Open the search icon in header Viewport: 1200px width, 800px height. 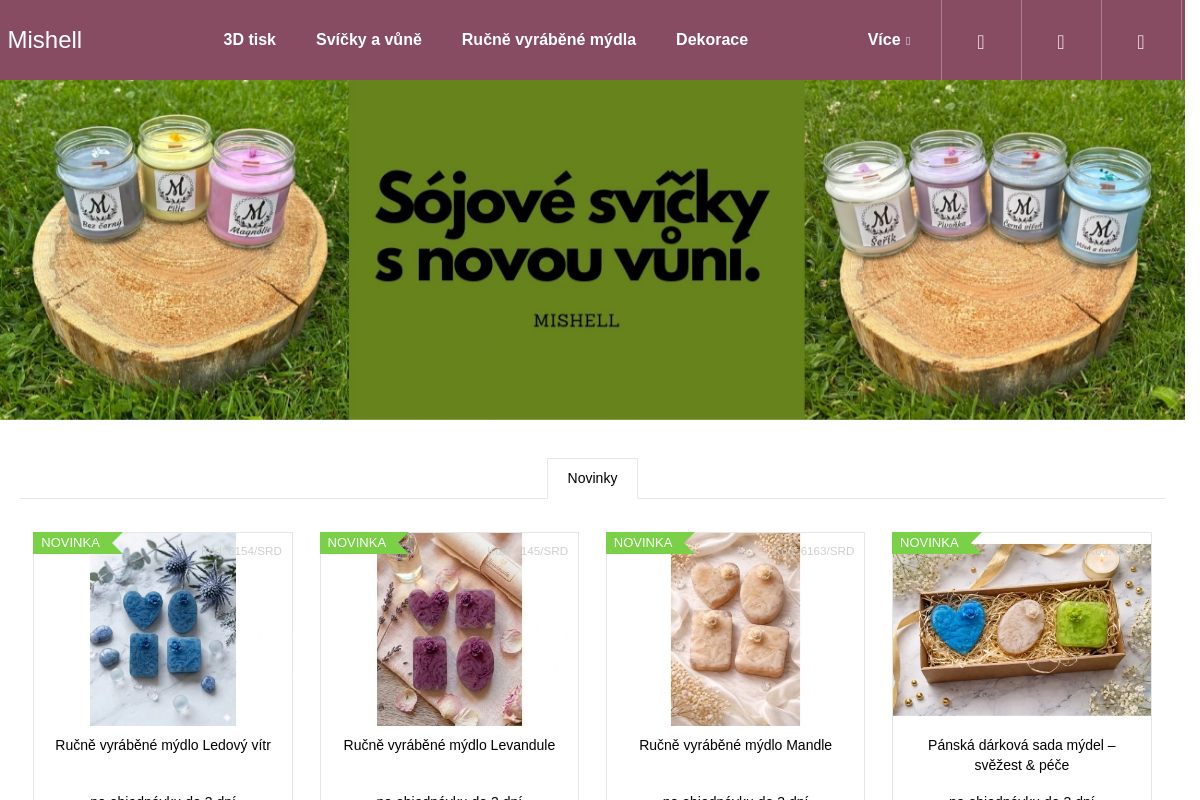981,40
